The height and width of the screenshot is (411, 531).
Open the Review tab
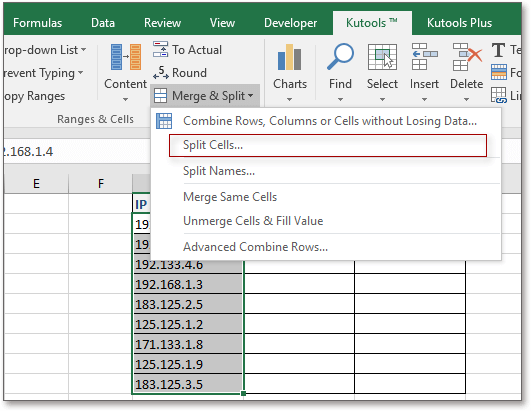162,23
